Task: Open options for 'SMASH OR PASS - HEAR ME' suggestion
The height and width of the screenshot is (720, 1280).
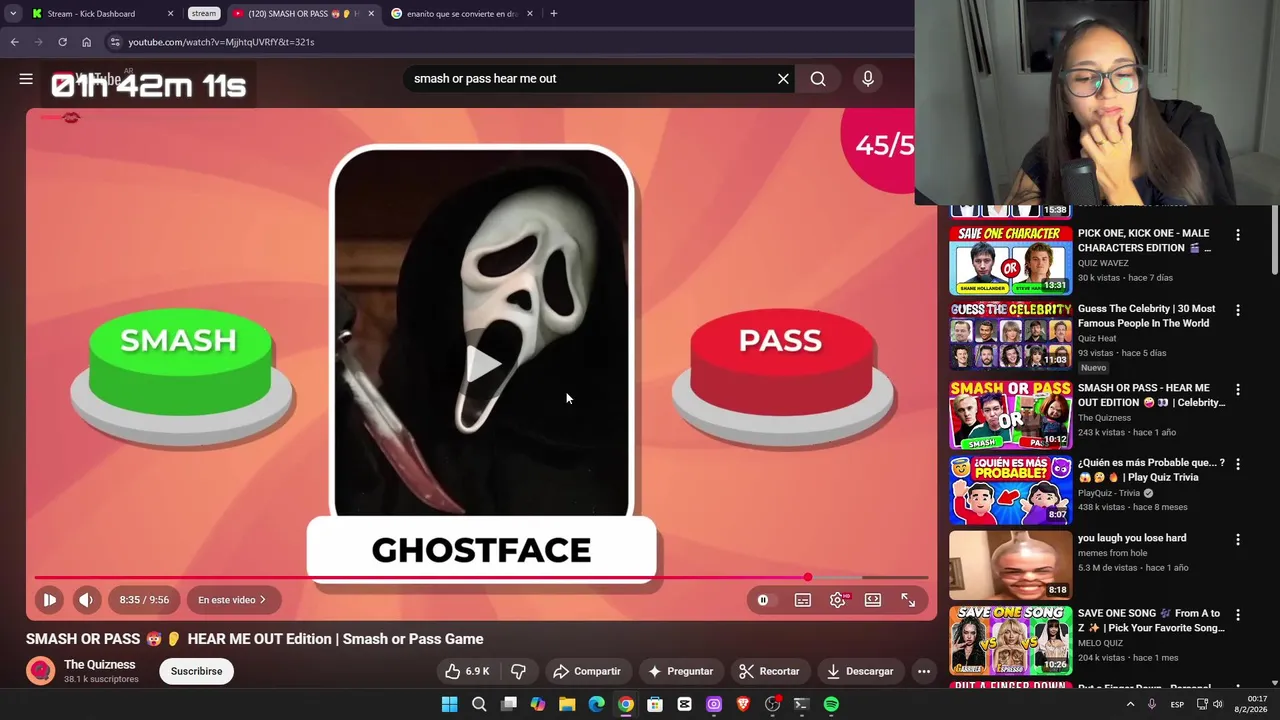Action: (x=1238, y=390)
